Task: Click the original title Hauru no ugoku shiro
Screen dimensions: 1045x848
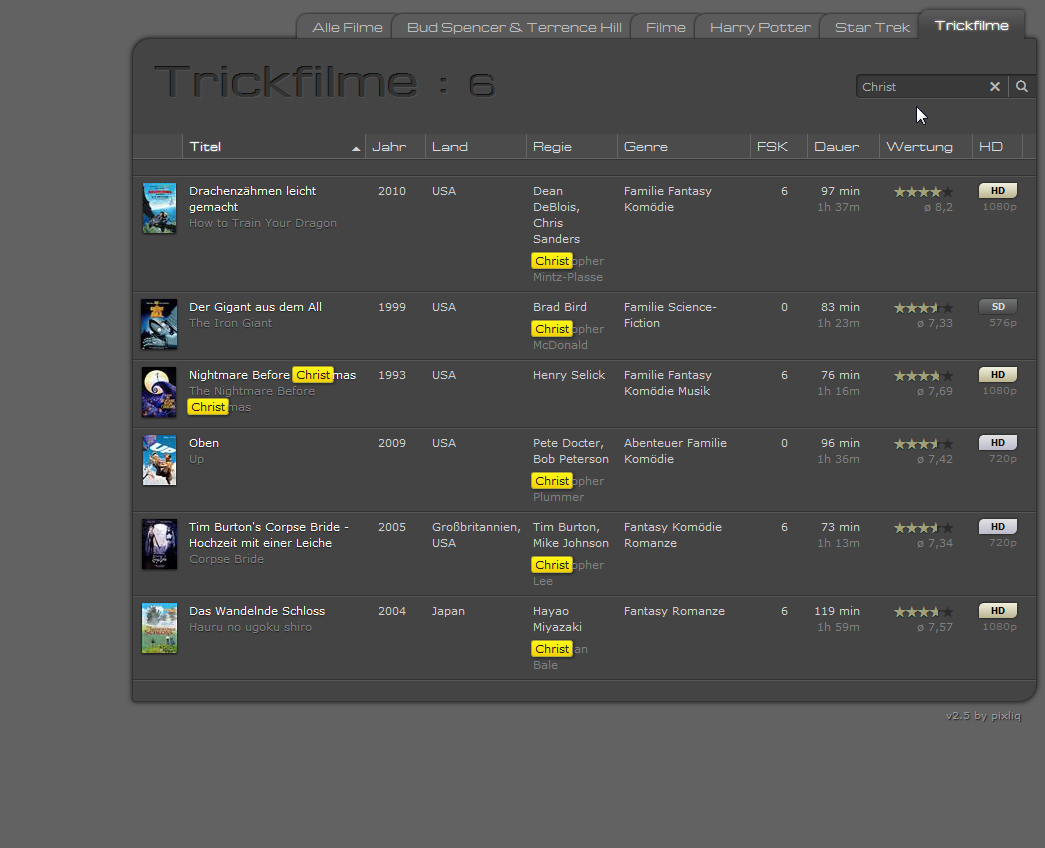Action: point(251,627)
